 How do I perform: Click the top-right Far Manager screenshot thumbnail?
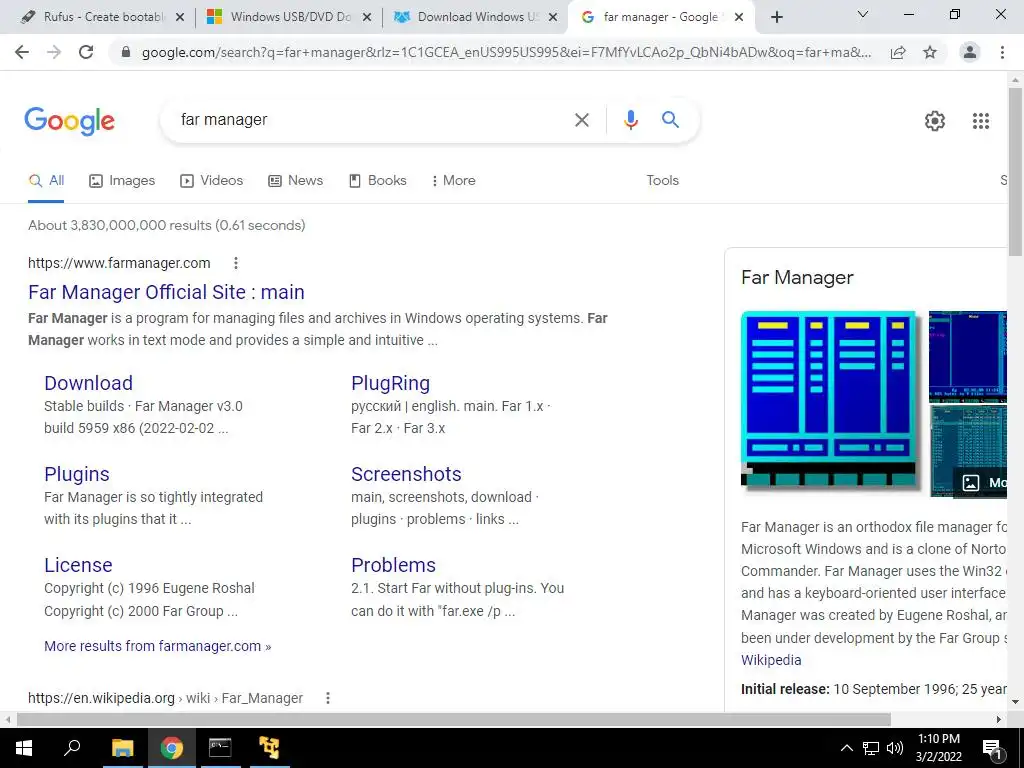coord(968,356)
